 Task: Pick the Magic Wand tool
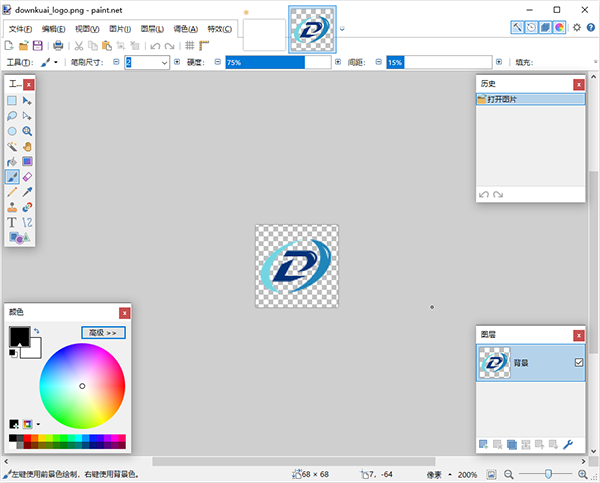tap(12, 147)
